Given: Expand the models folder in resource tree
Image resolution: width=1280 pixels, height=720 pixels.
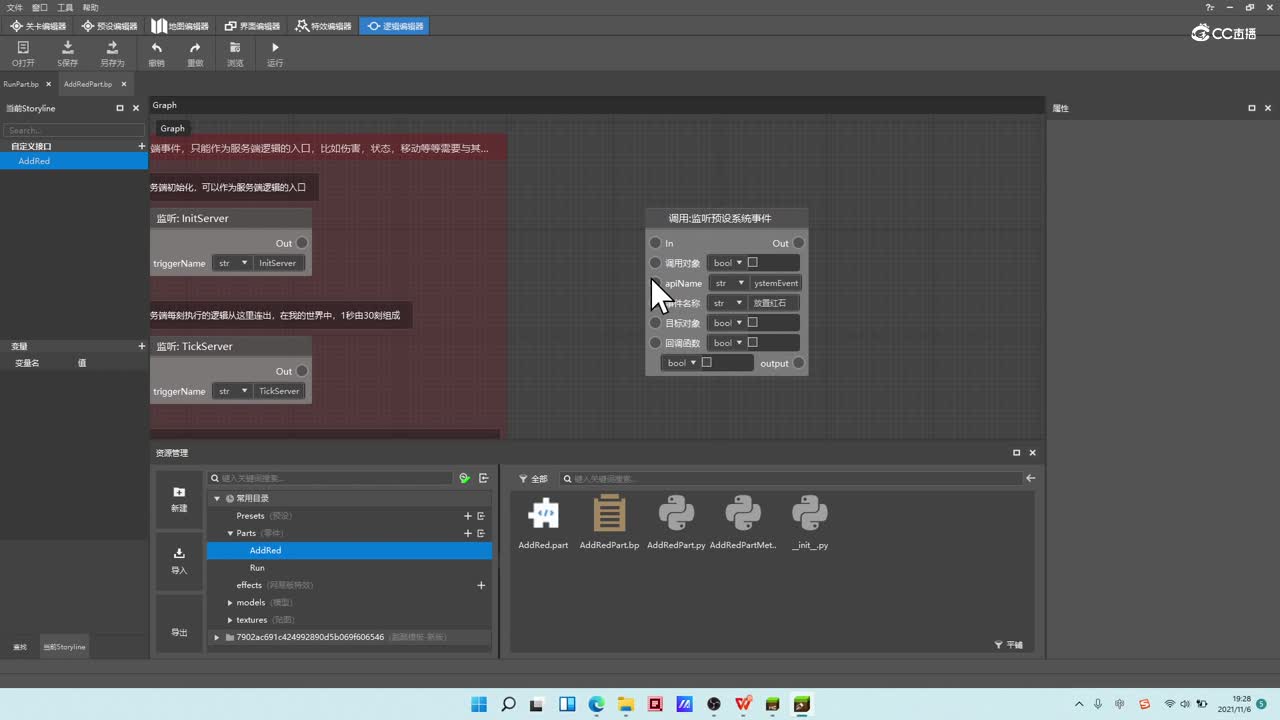Looking at the screenshot, I should pos(230,603).
